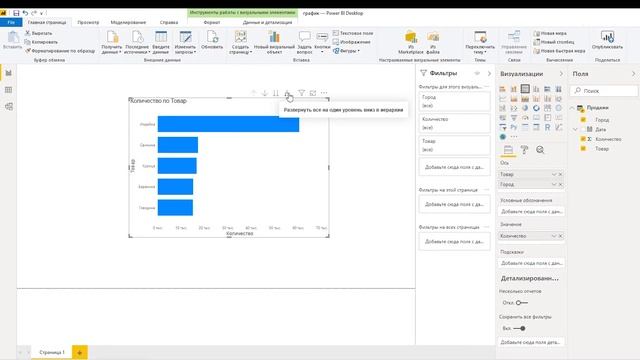Click the filter funnel icon on chart header
This screenshot has height=360, width=640.
[x=301, y=93]
